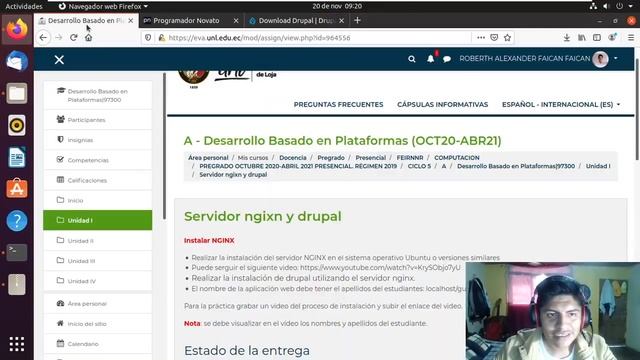Open Competencias in sidebar
This screenshot has height=360, width=640.
pyautogui.click(x=98, y=160)
